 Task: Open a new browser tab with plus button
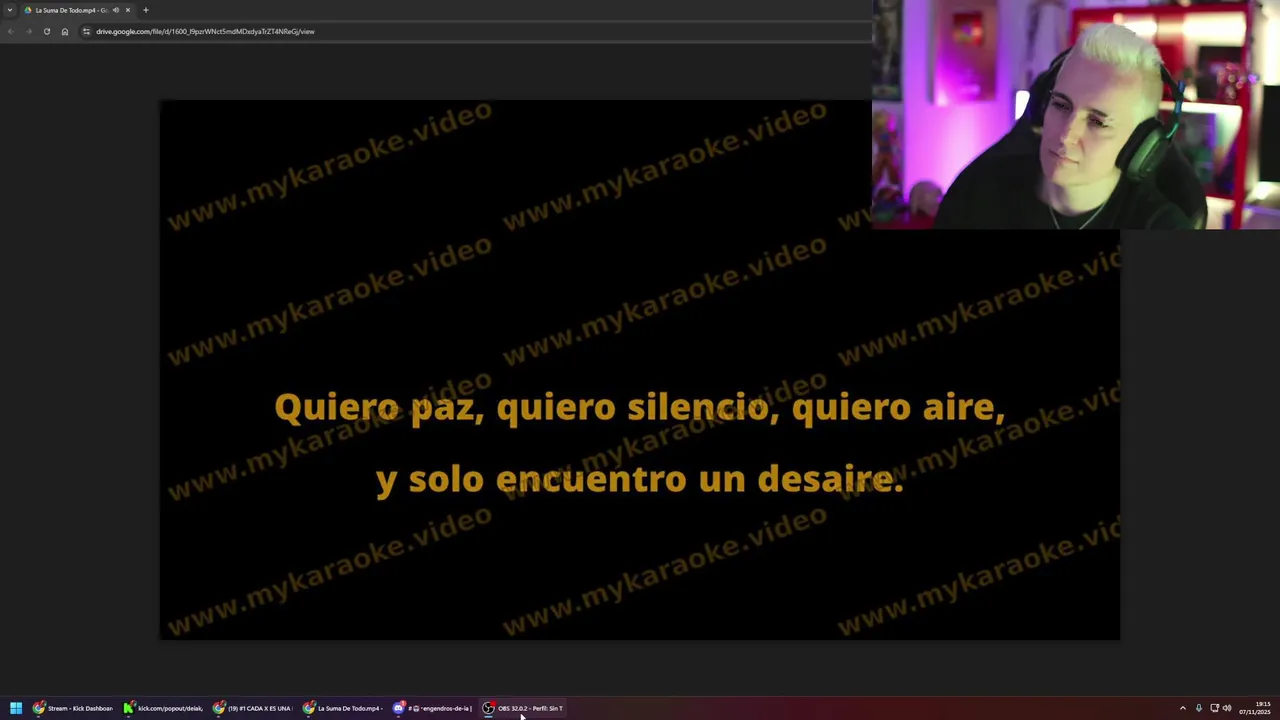click(x=145, y=10)
